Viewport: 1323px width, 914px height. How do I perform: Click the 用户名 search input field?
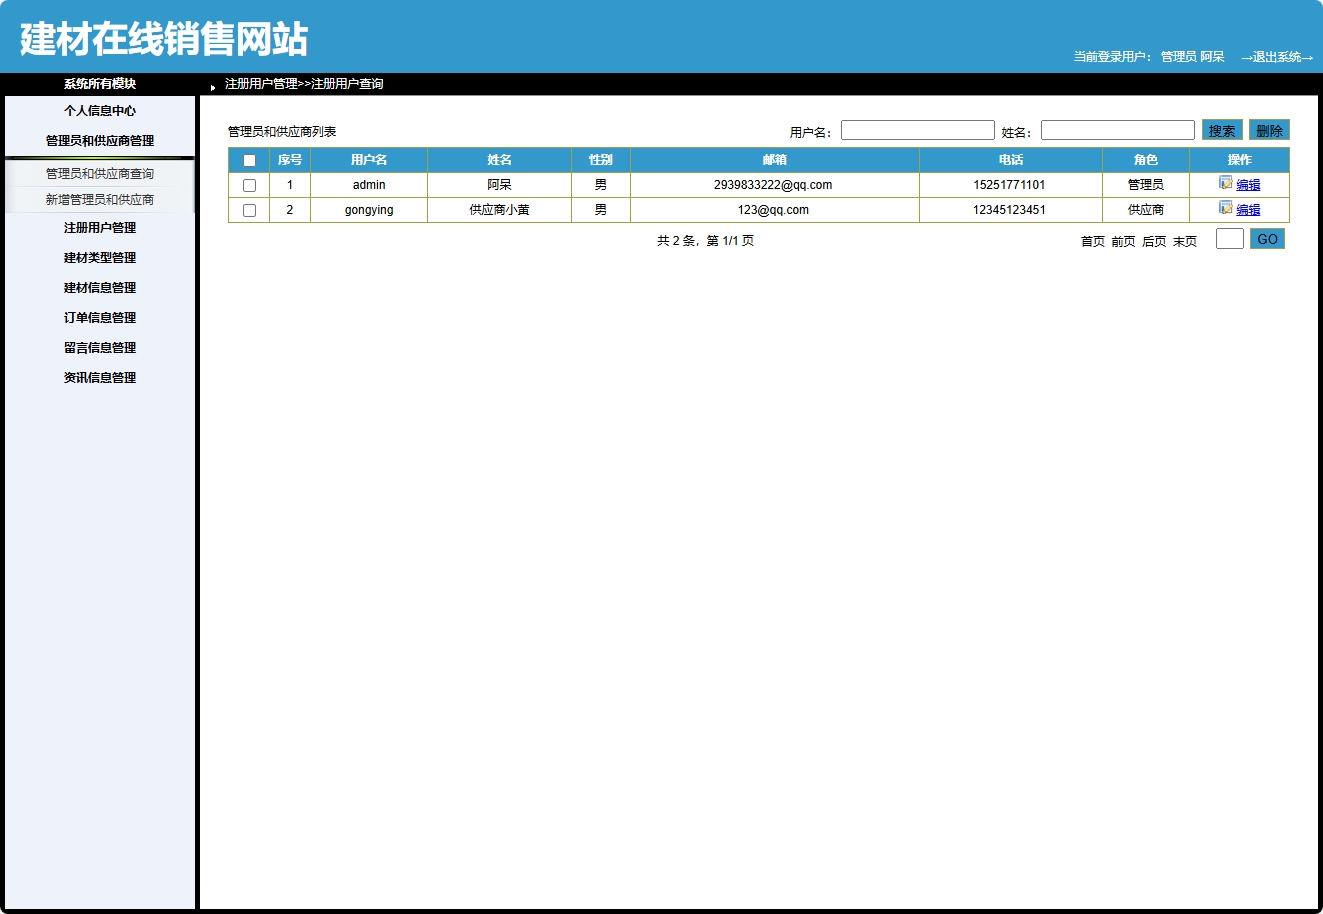[x=917, y=129]
